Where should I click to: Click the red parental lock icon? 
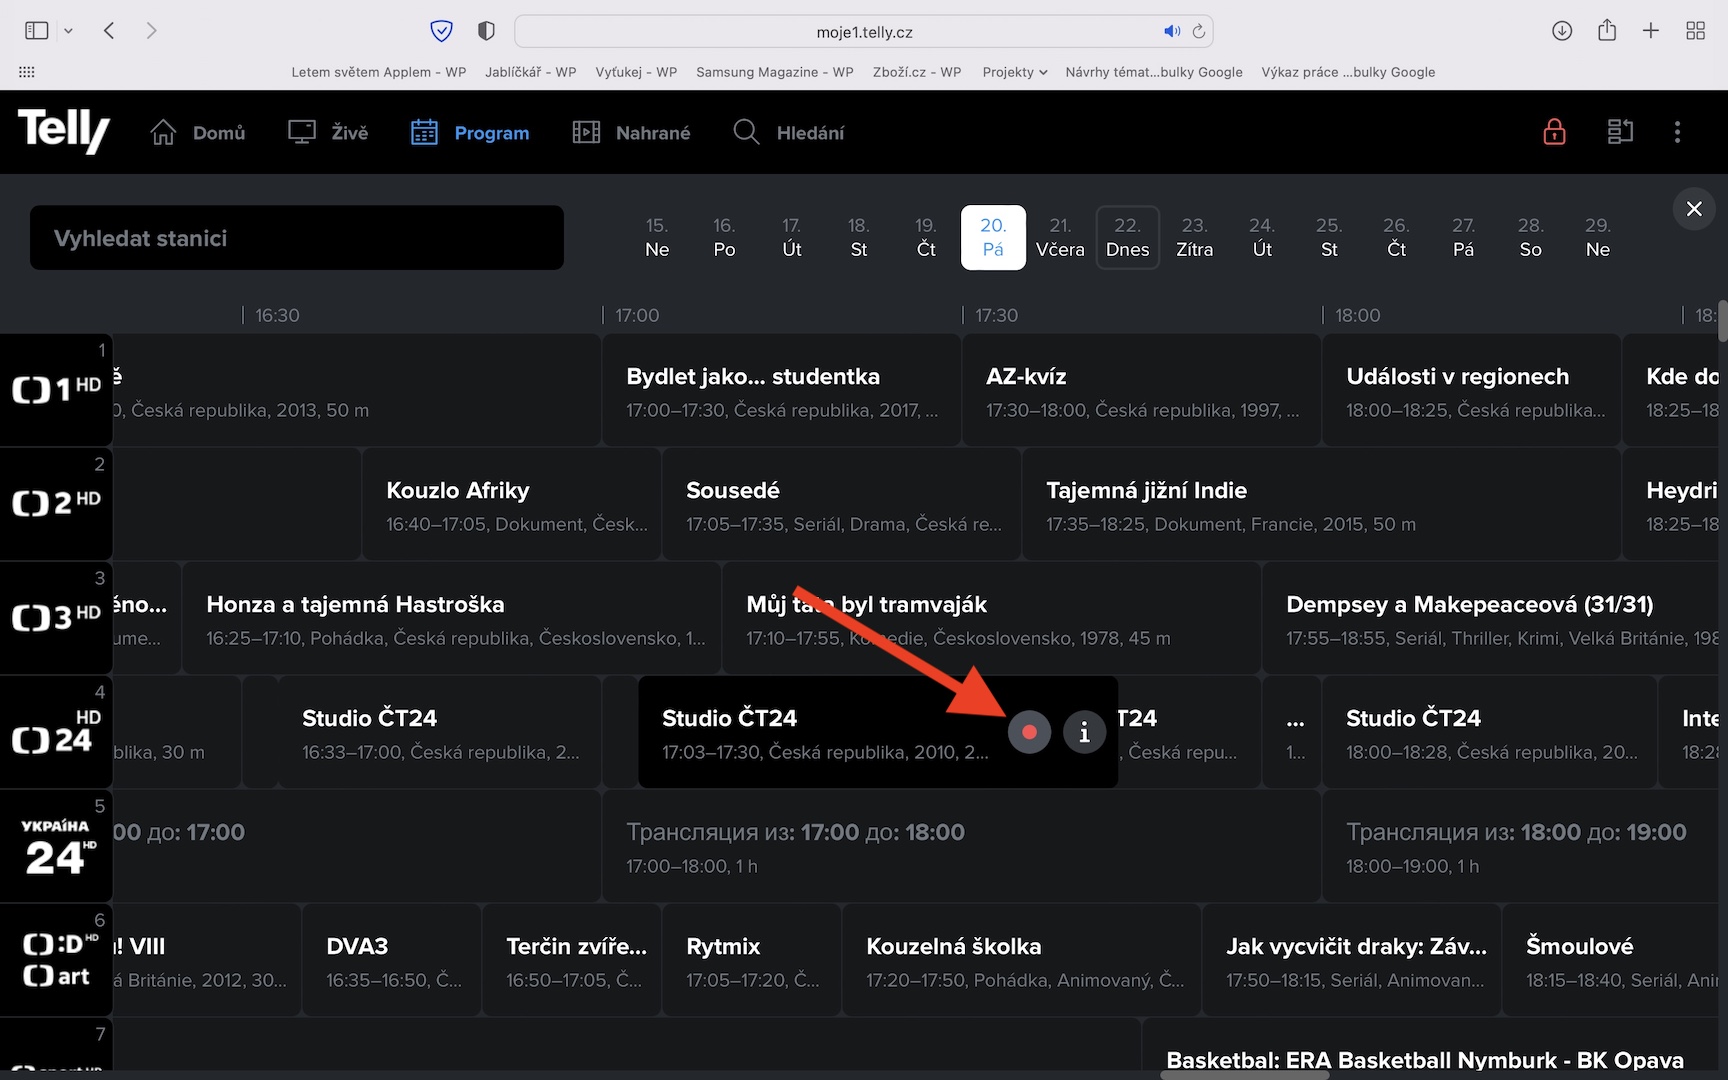click(1554, 132)
